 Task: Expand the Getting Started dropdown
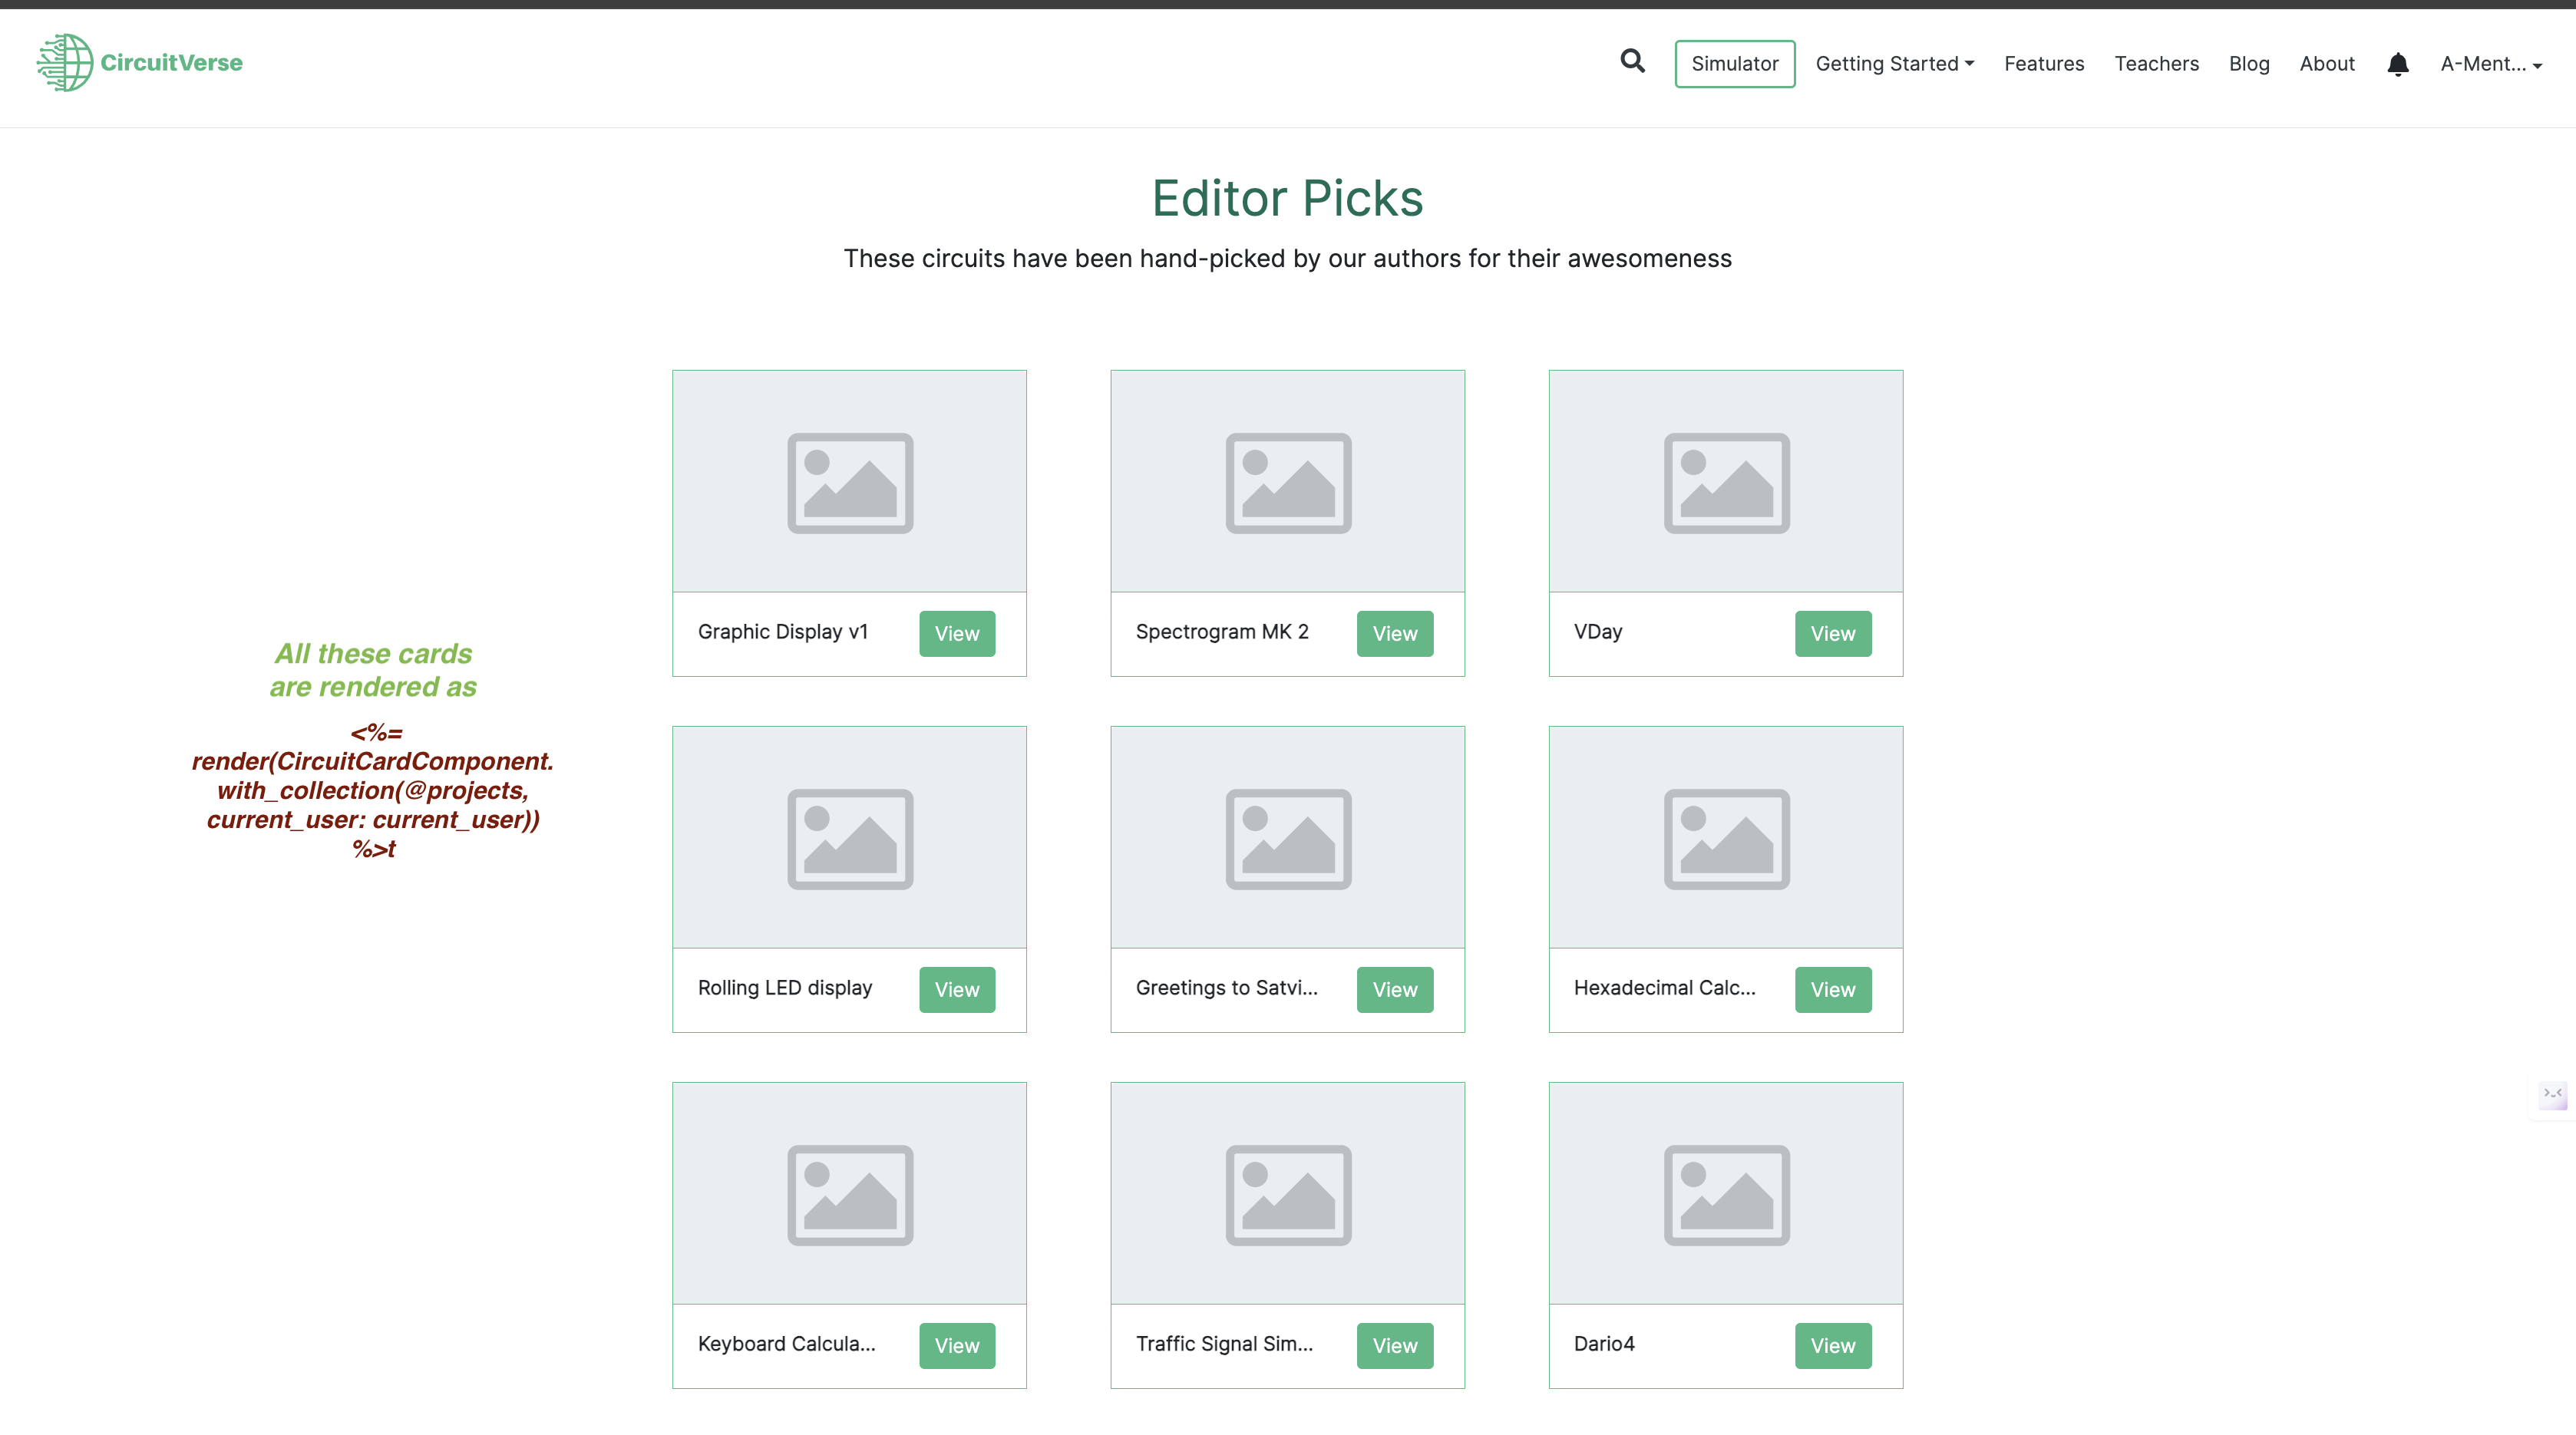point(1894,64)
